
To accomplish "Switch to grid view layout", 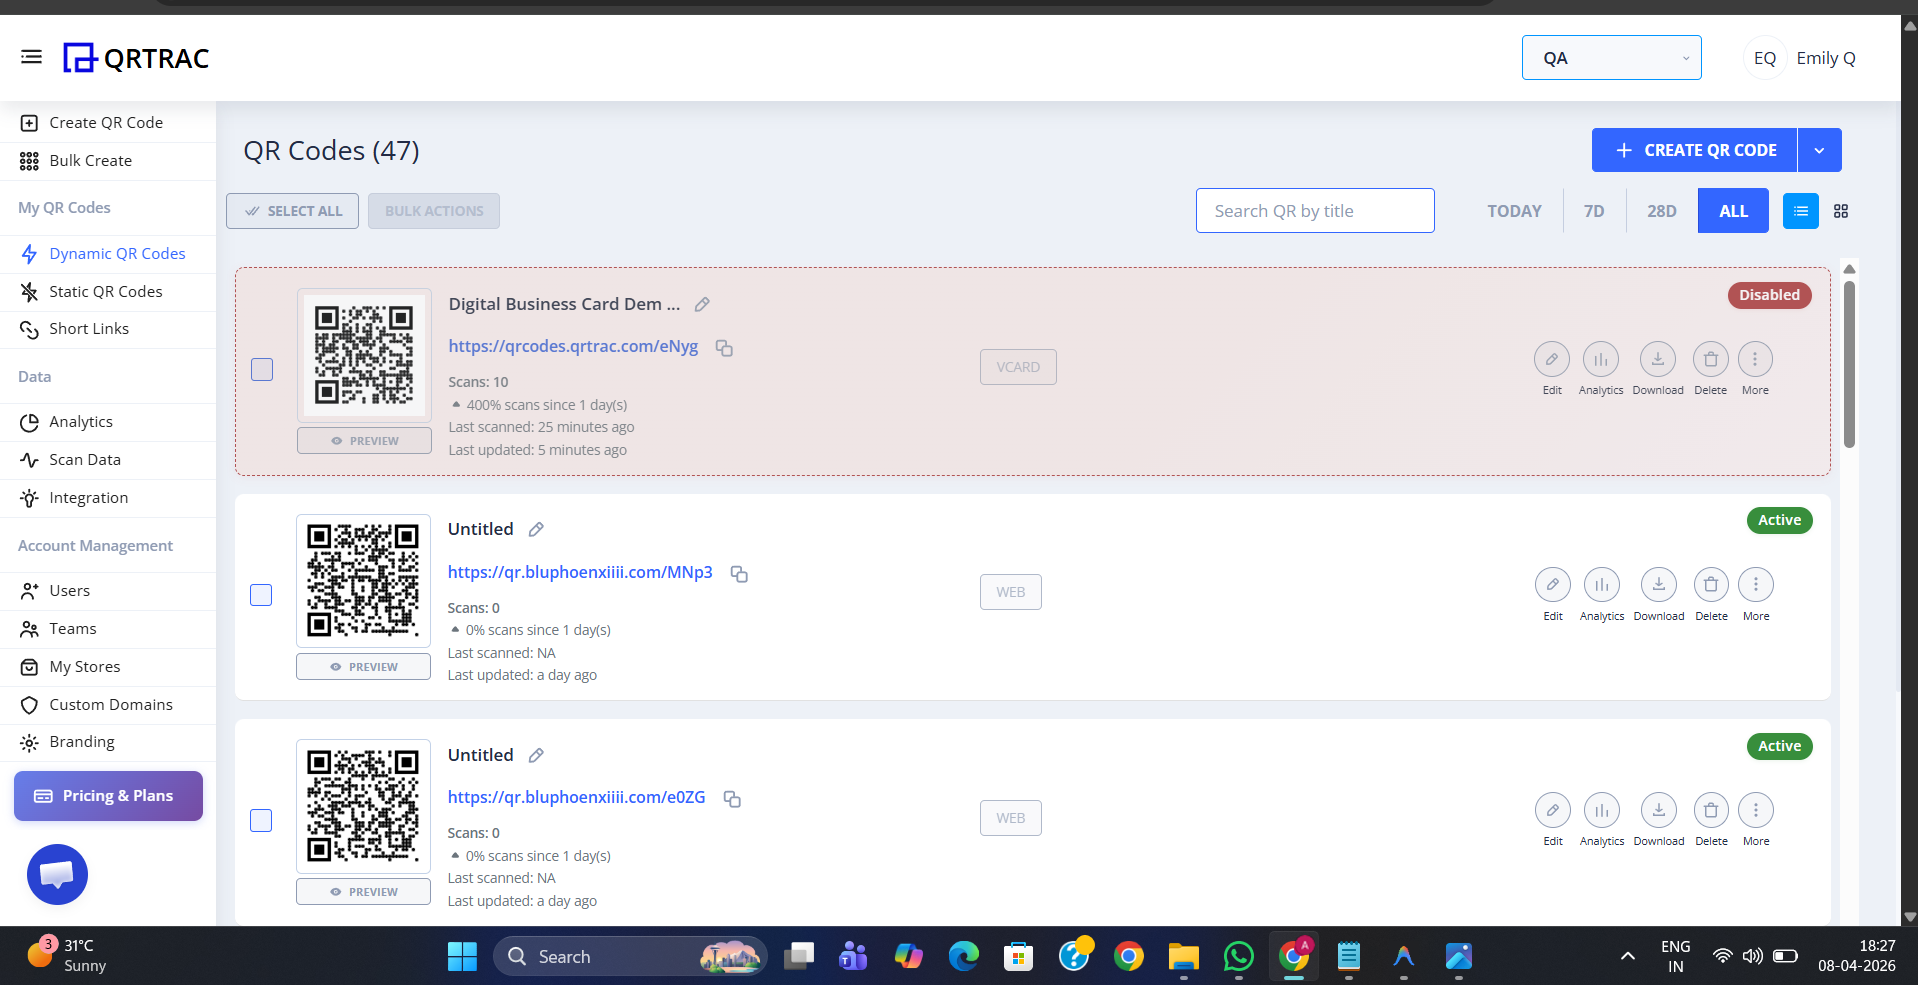I will coord(1840,211).
